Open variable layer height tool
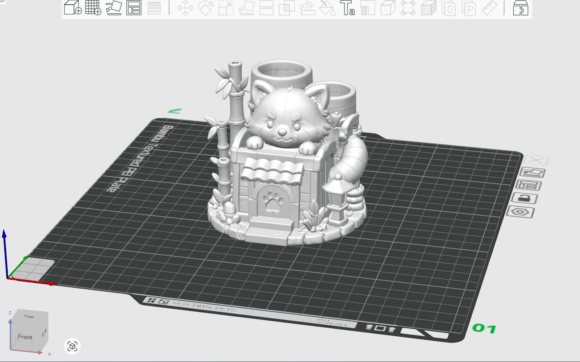 (154, 7)
